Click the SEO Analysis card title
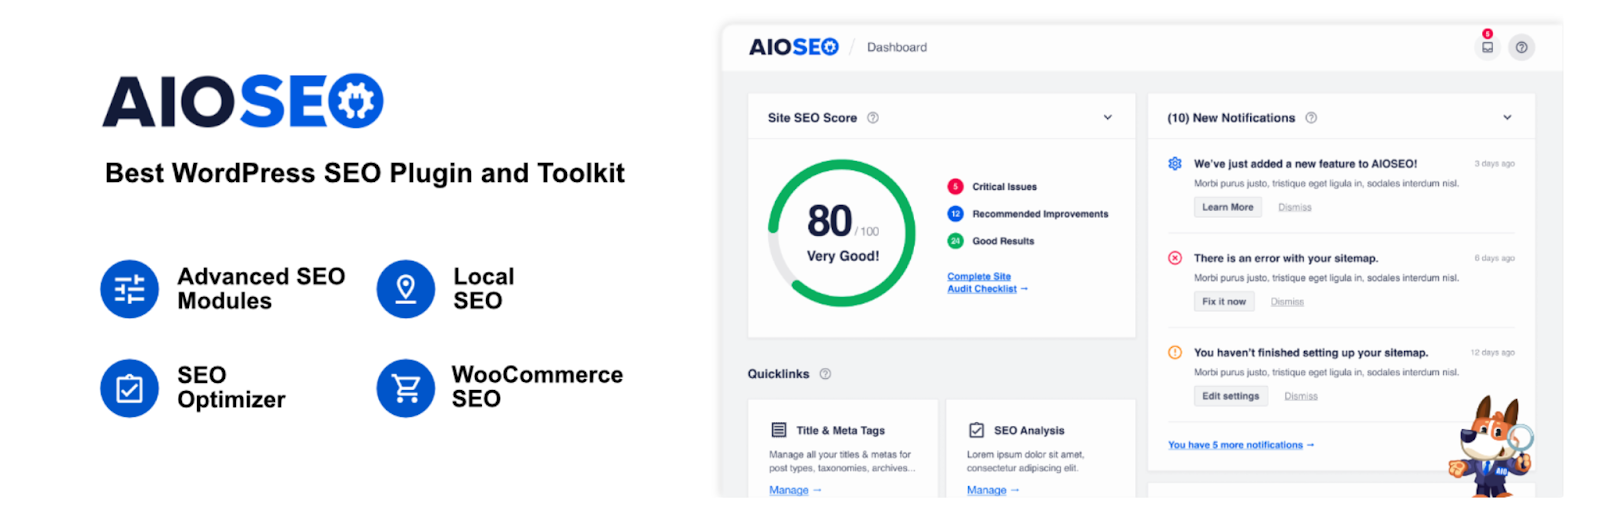 tap(1029, 431)
